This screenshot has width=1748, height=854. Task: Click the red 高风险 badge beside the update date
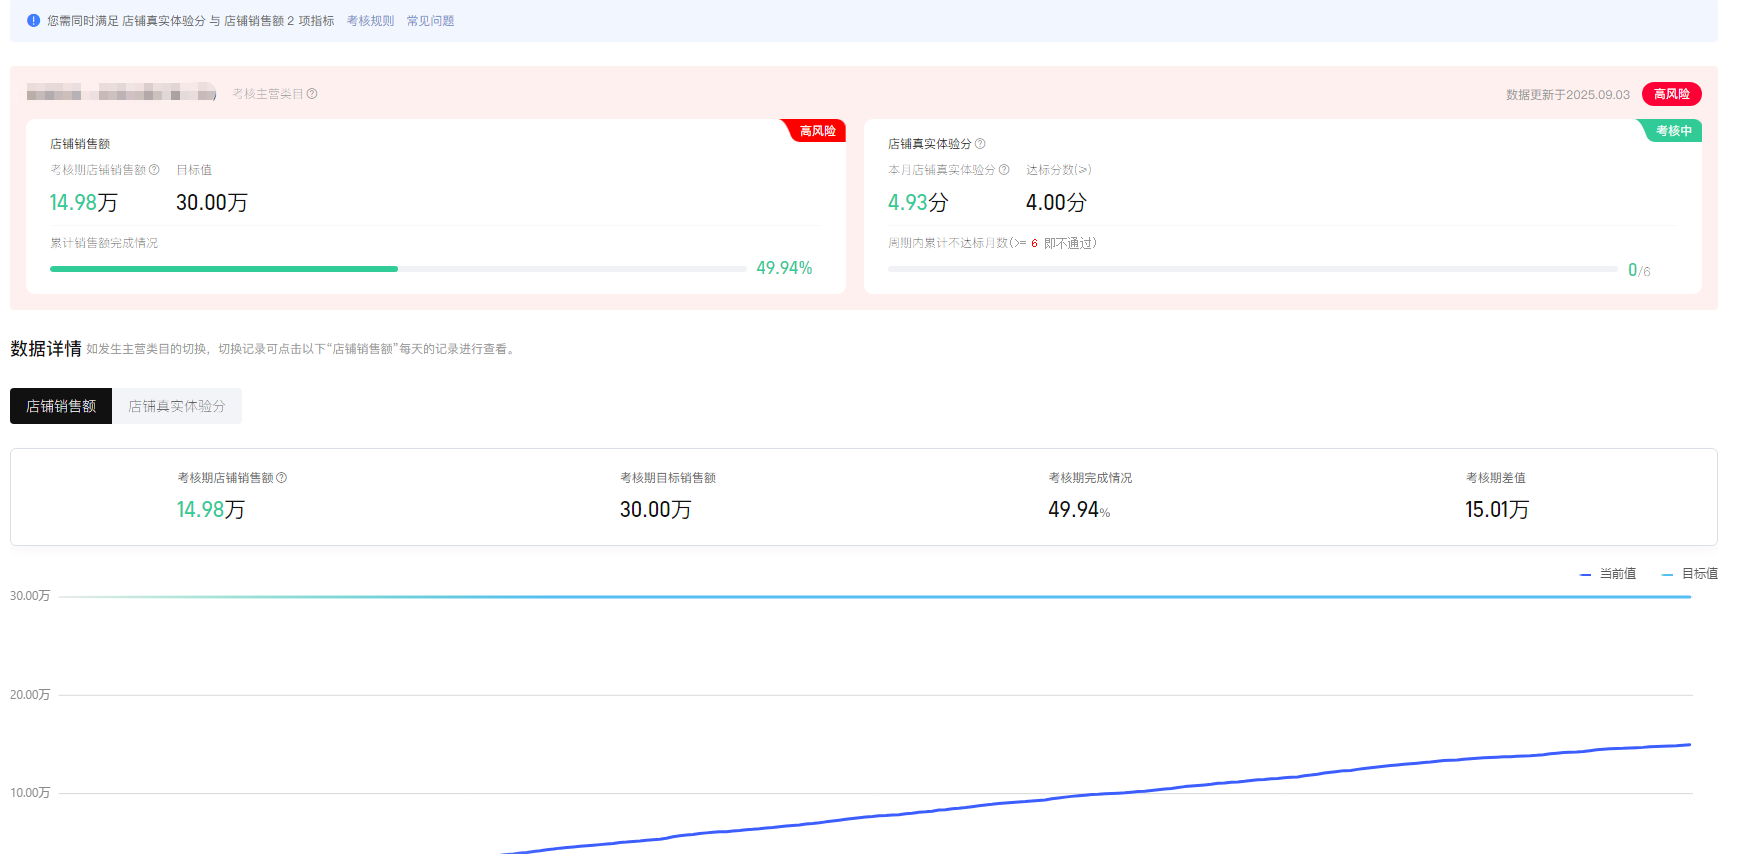1671,94
